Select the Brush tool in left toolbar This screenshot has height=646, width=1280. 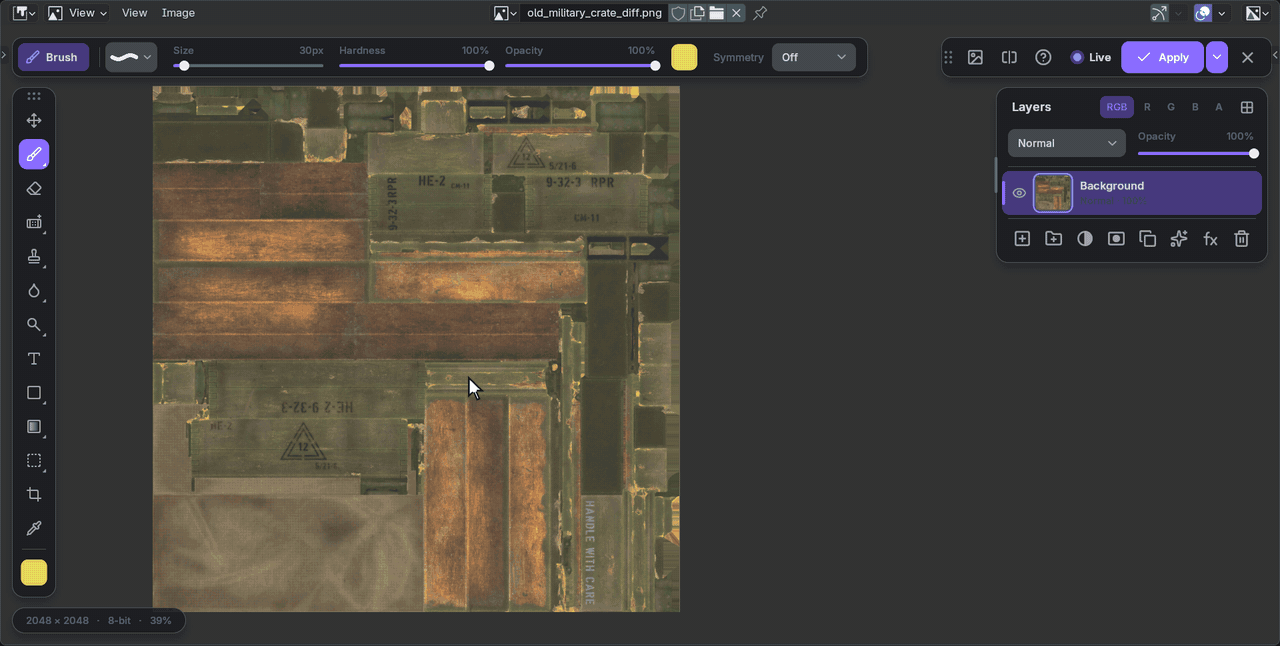(34, 155)
